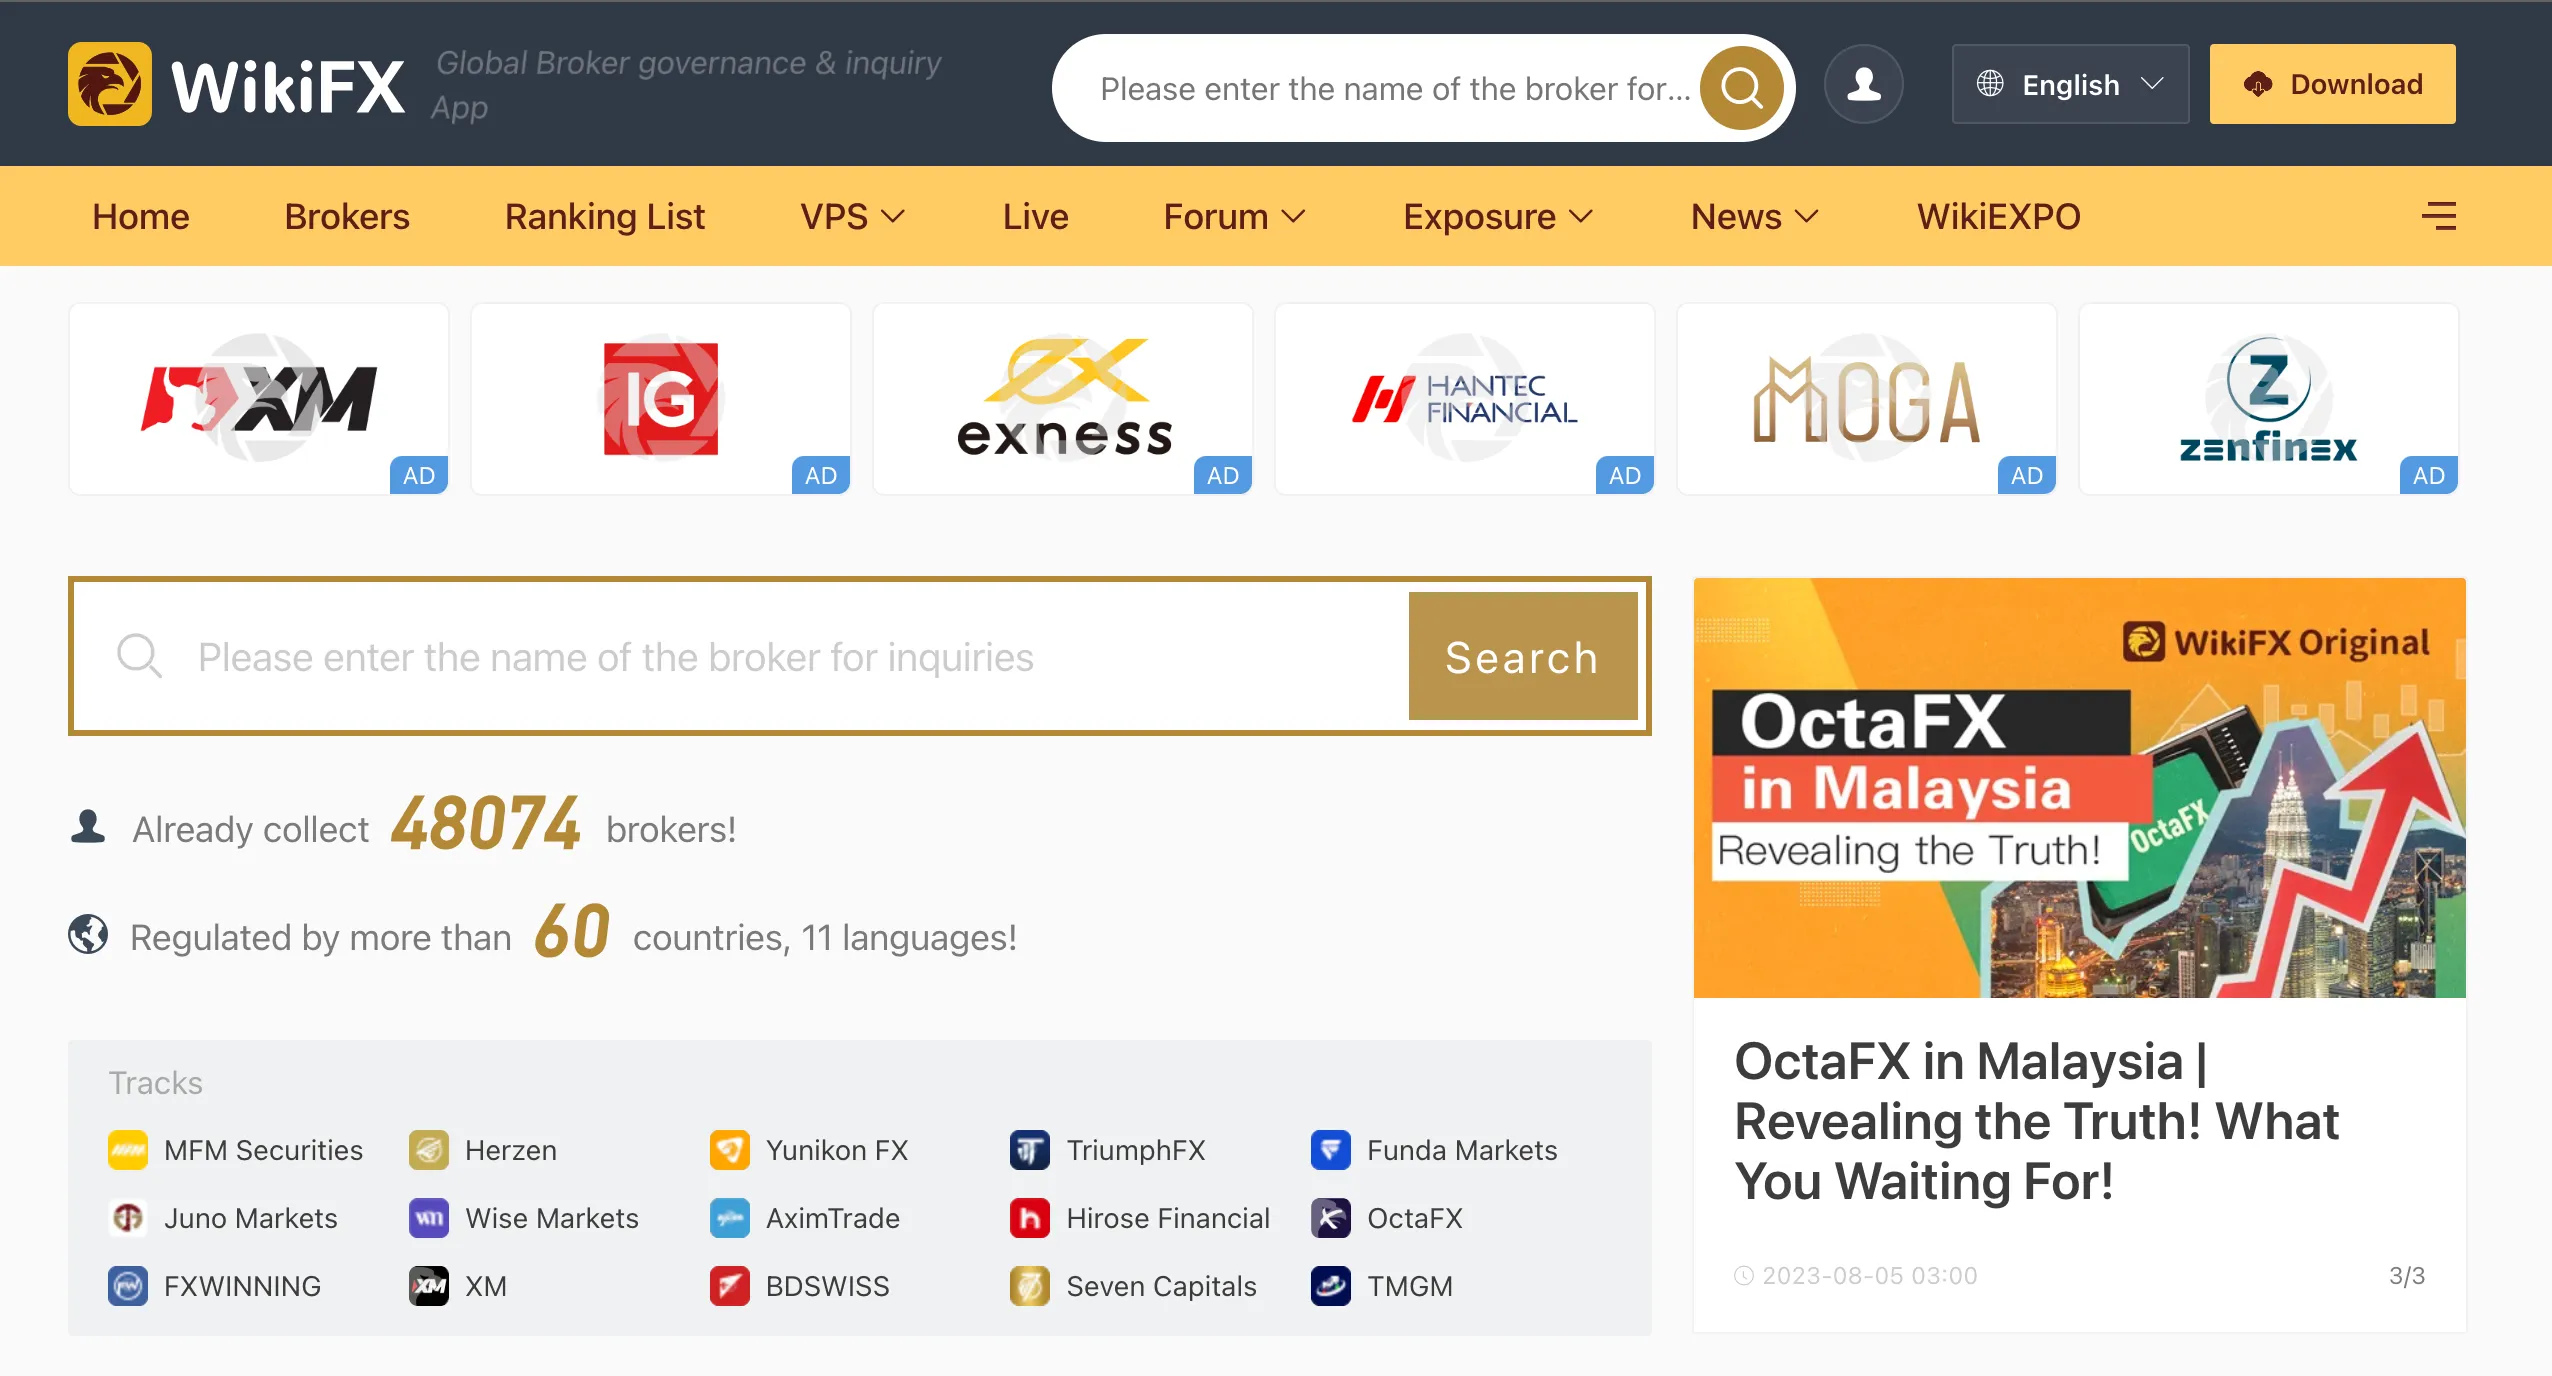Click the TriumphFX broker icon
The height and width of the screenshot is (1376, 2552).
[x=1030, y=1150]
